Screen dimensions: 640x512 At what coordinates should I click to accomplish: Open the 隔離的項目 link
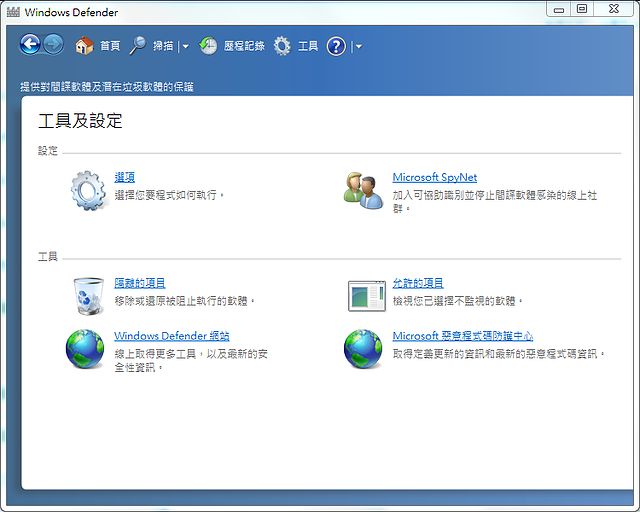[140, 283]
